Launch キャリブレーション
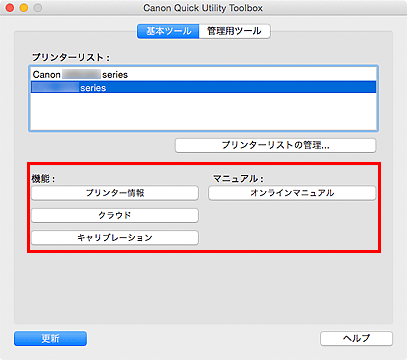The height and width of the screenshot is (360, 407). point(115,238)
